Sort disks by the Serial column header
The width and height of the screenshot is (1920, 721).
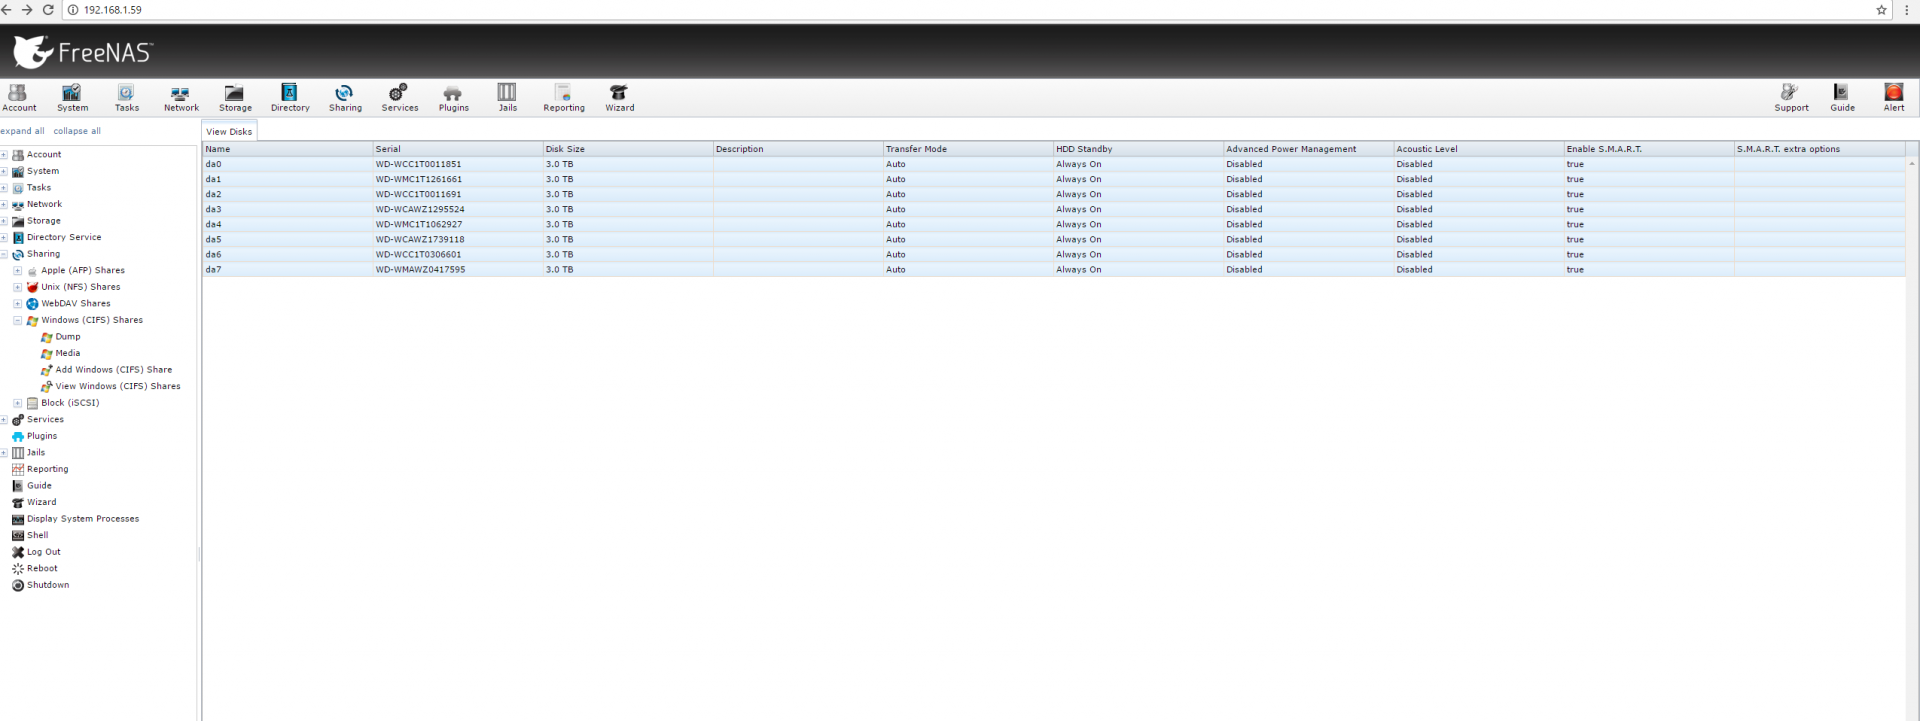[x=457, y=149]
